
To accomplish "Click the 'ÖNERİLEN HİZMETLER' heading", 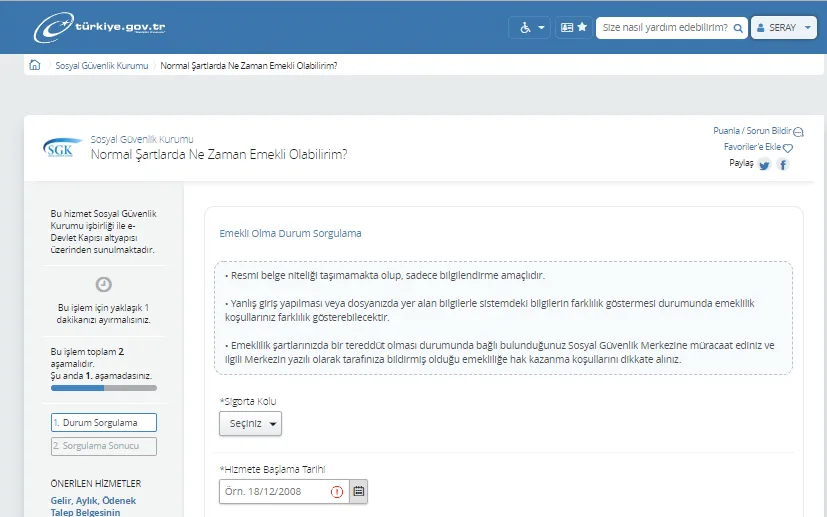I will (x=96, y=483).
